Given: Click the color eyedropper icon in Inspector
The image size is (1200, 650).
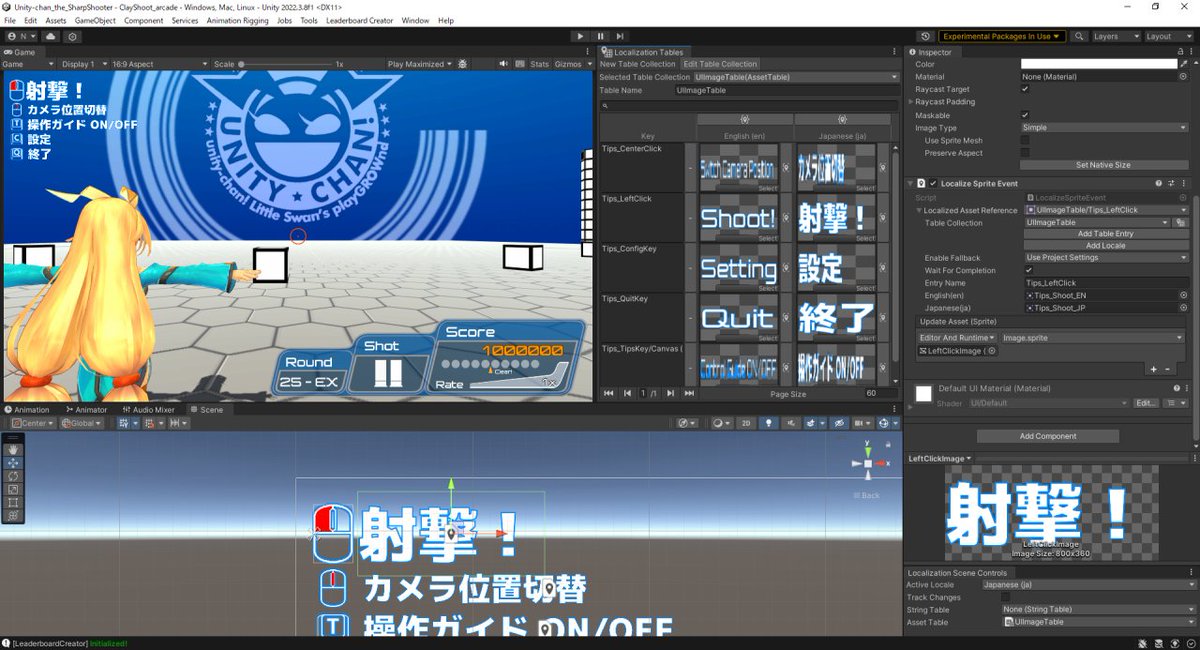Looking at the screenshot, I should pyautogui.click(x=1186, y=64).
